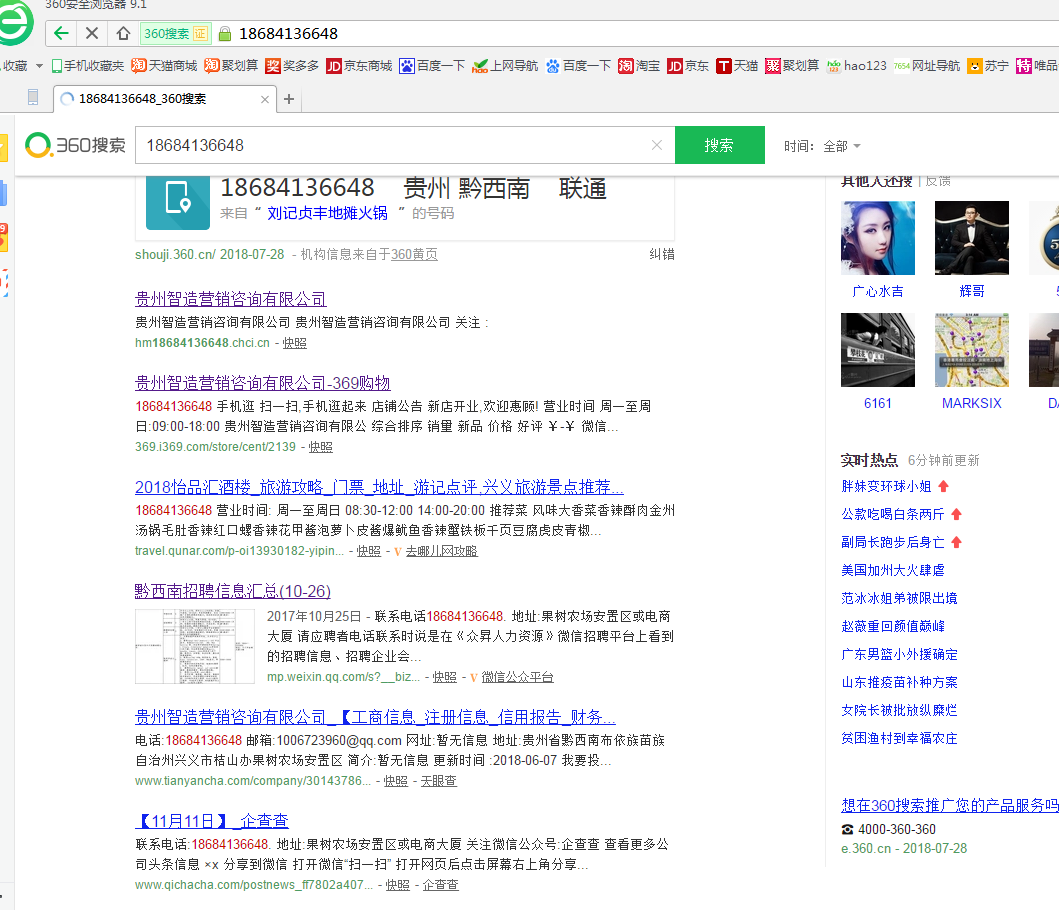Open the 京东商城 bookmark

(x=359, y=66)
